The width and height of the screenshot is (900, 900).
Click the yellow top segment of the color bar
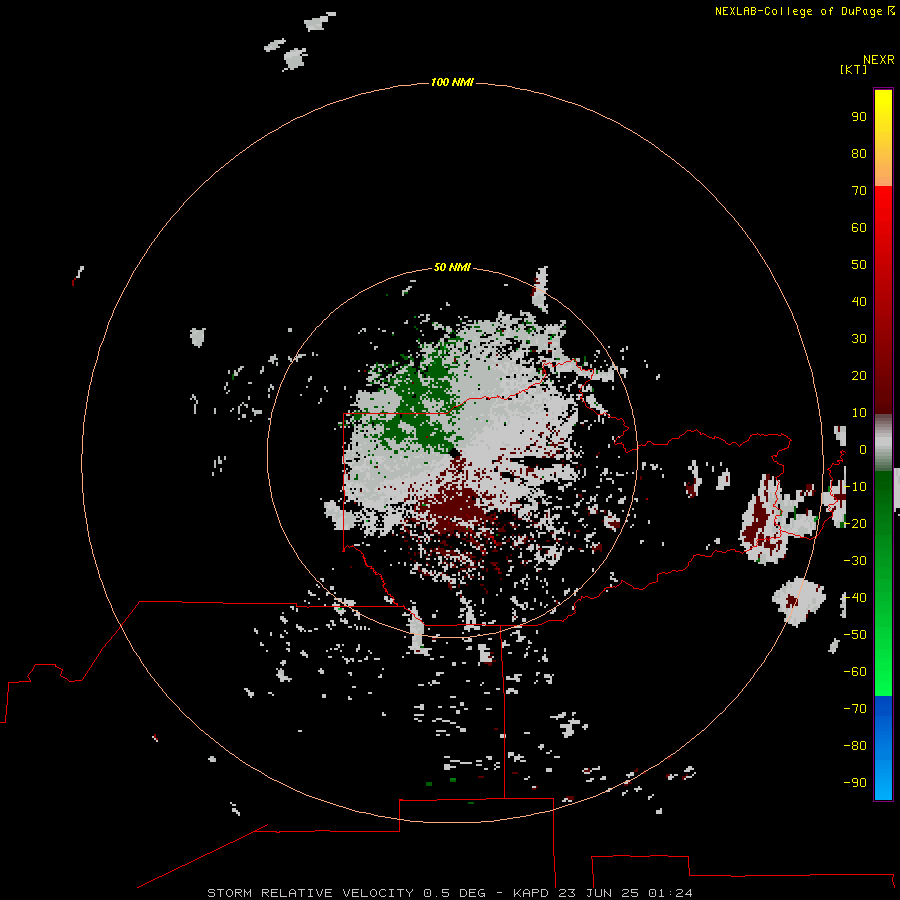(883, 138)
